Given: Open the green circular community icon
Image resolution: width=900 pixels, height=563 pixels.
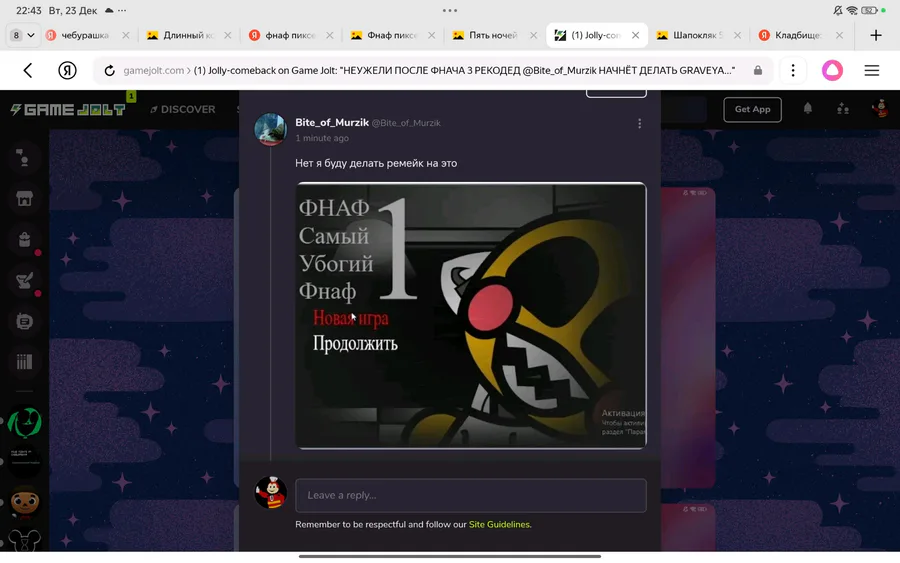Looking at the screenshot, I should (24, 423).
